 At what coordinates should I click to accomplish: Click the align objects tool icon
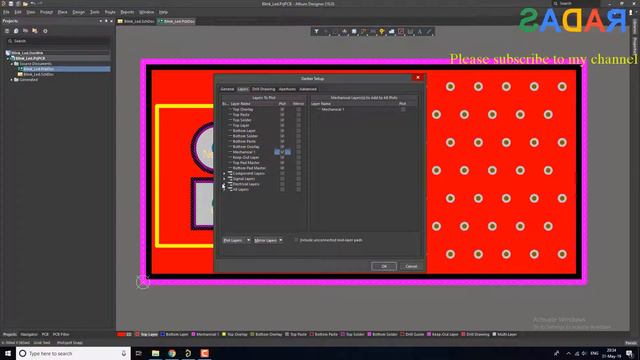point(344,31)
